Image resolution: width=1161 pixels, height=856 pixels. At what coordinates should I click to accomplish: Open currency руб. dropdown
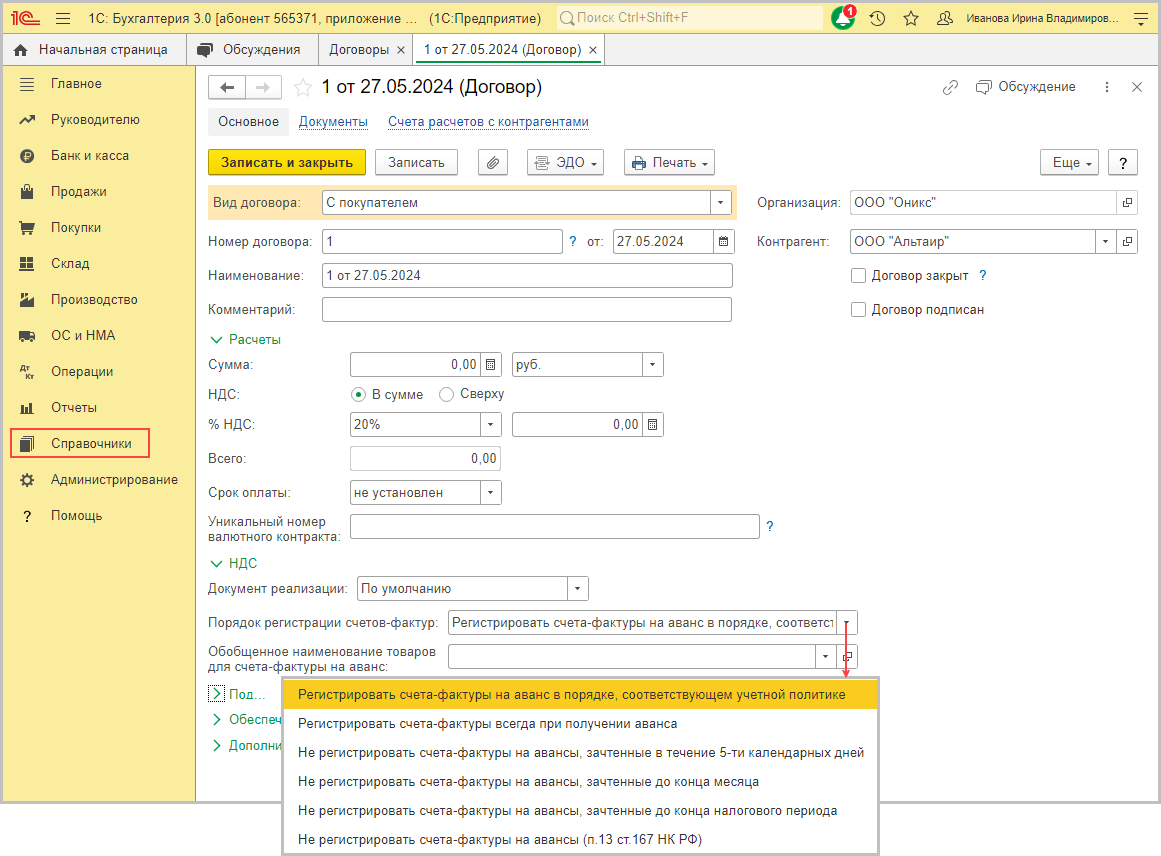click(x=652, y=364)
